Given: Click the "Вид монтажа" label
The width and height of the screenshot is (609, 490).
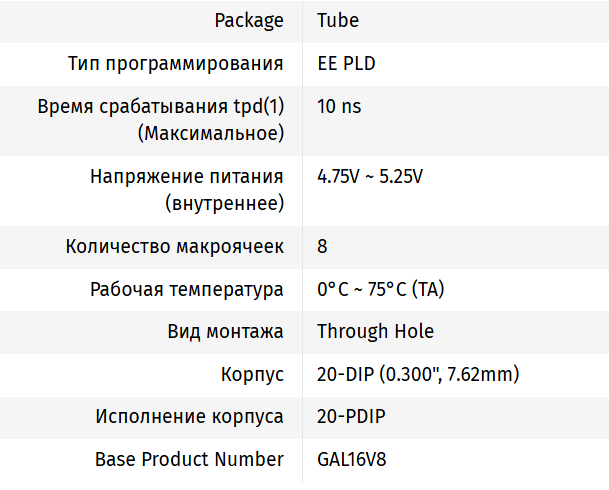Looking at the screenshot, I should pyautogui.click(x=225, y=331).
